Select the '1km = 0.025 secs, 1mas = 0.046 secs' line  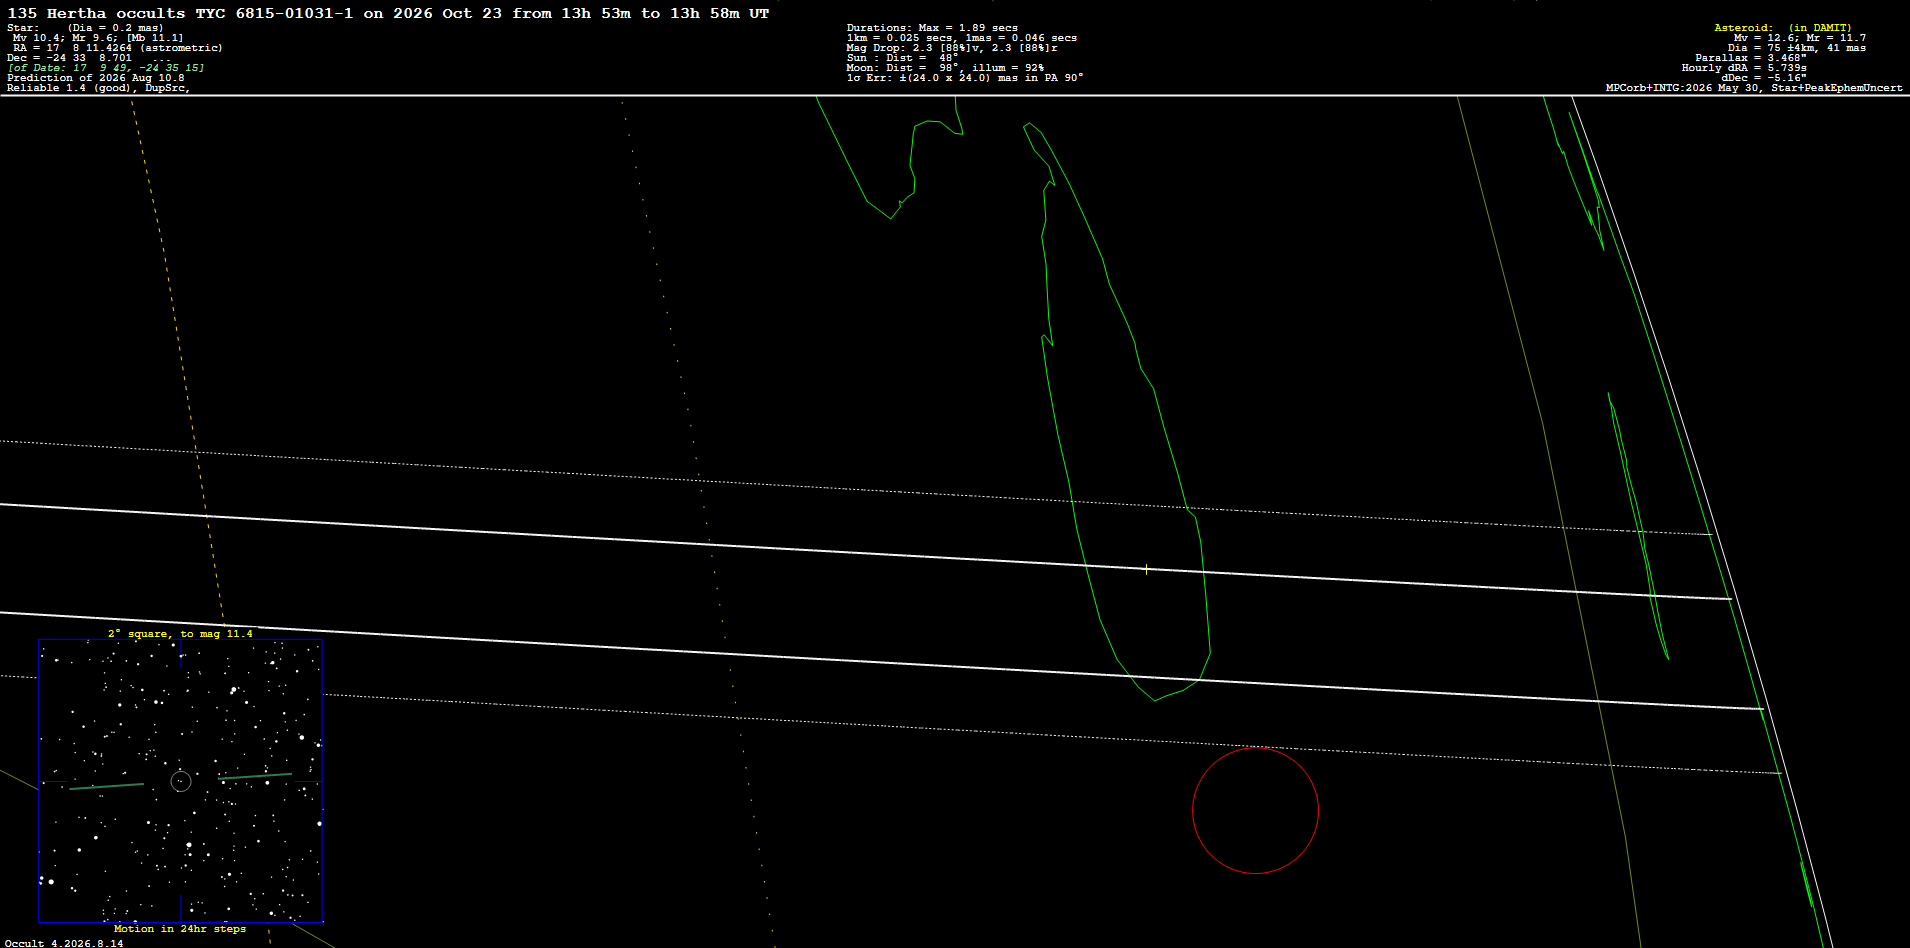tap(962, 38)
